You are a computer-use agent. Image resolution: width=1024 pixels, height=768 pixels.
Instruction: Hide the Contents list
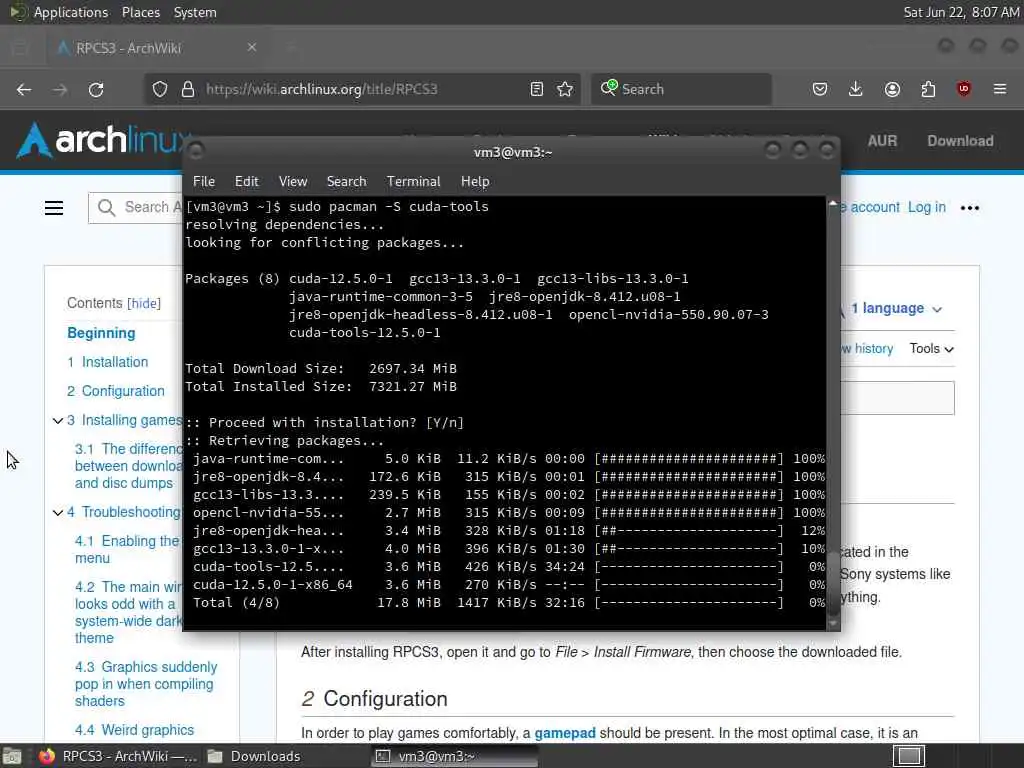pyautogui.click(x=144, y=304)
